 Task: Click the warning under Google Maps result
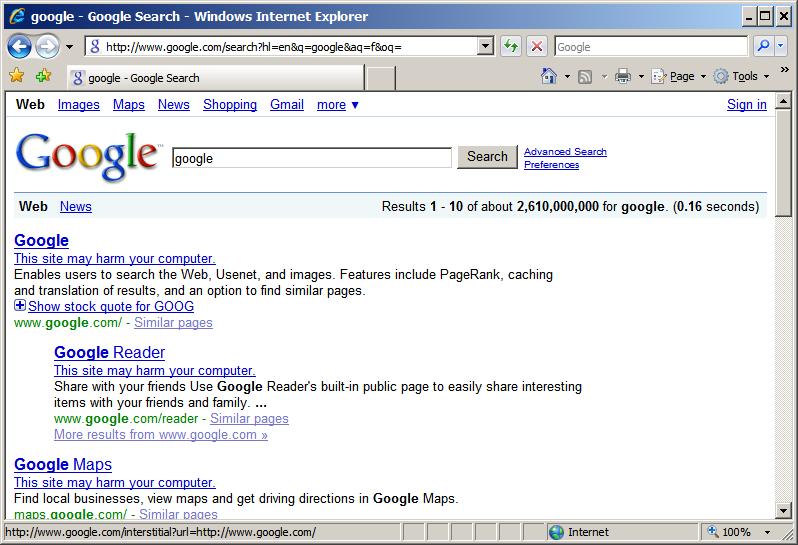115,482
